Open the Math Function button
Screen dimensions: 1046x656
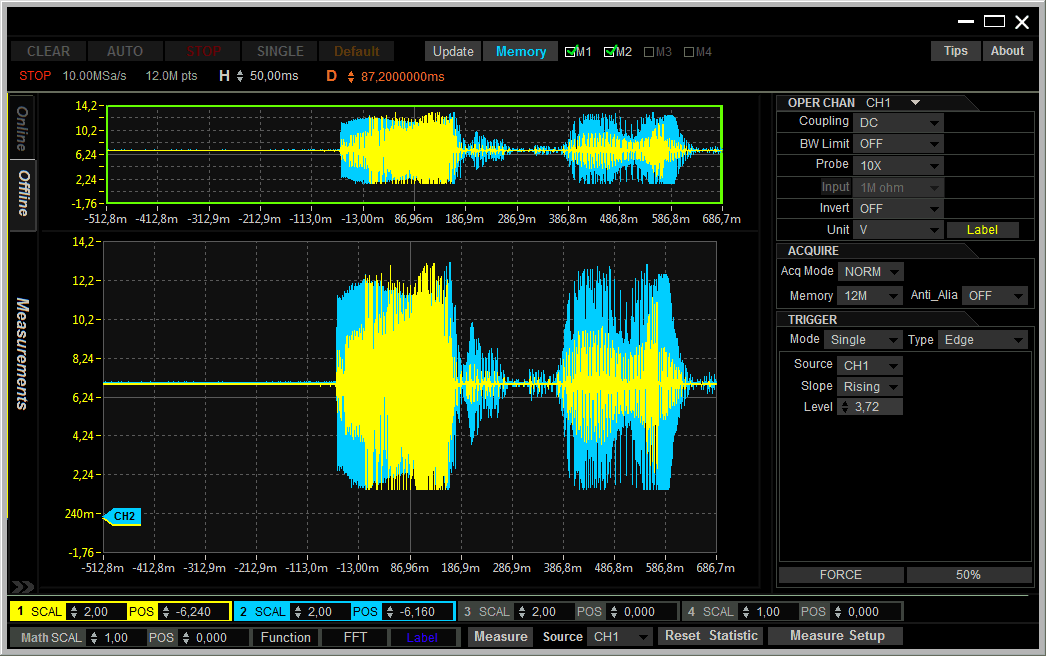286,637
